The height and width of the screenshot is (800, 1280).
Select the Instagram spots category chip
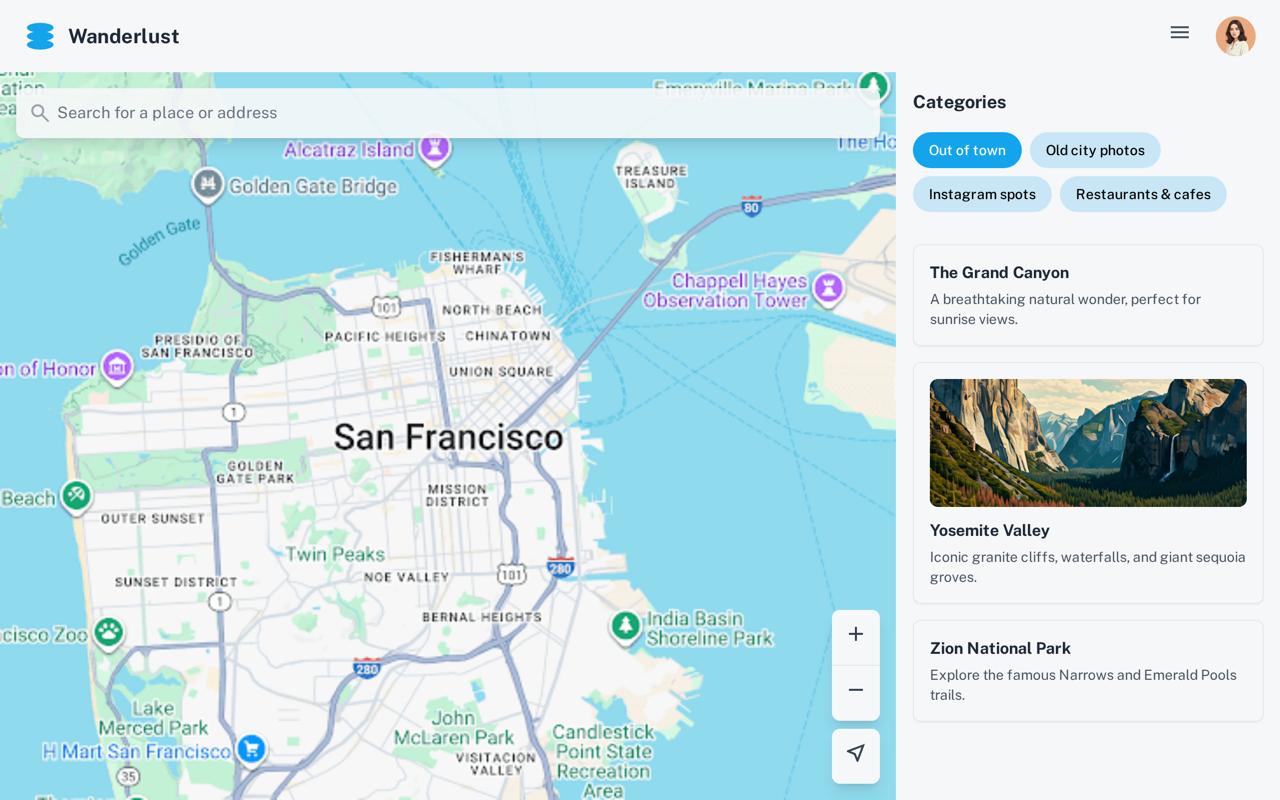click(x=981, y=194)
